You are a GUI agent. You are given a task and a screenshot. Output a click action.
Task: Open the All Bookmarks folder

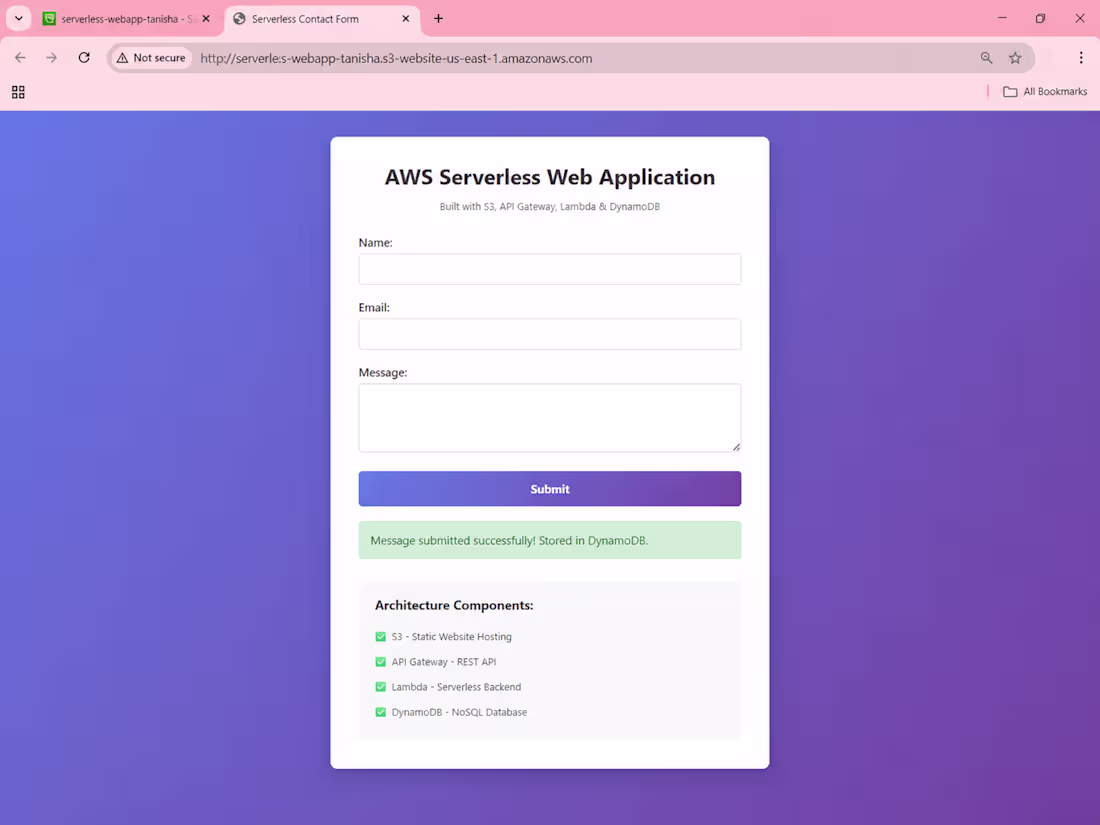(x=1045, y=92)
